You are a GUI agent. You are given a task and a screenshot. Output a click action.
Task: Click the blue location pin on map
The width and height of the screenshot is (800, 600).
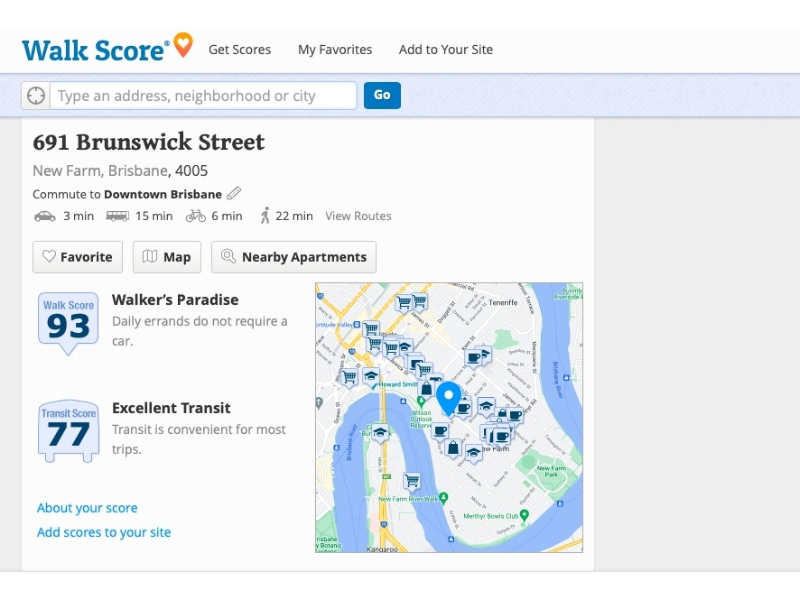[x=449, y=397]
